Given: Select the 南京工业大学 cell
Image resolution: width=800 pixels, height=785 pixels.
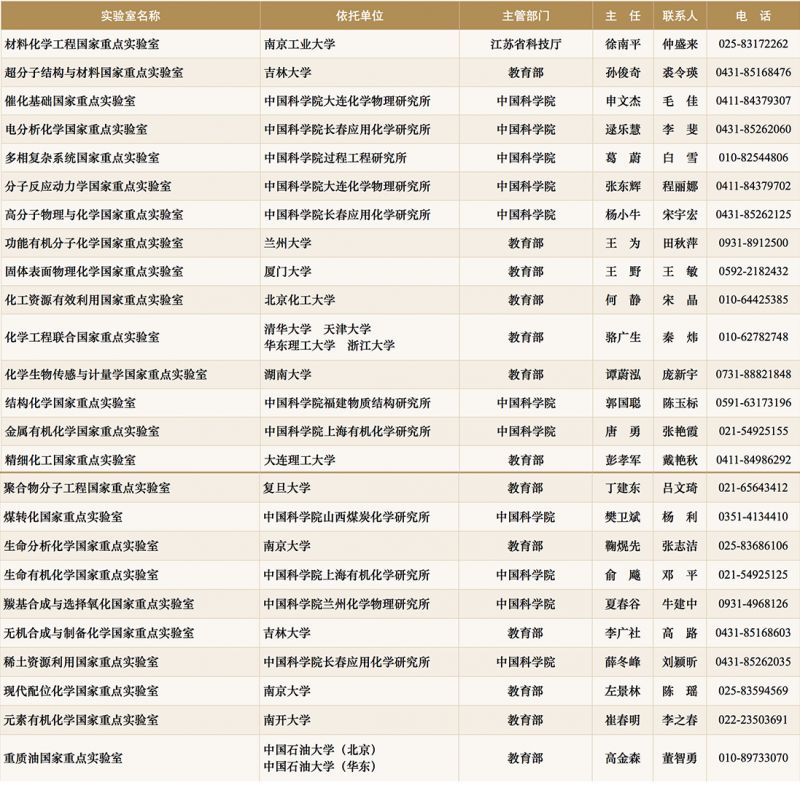Looking at the screenshot, I should pyautogui.click(x=299, y=45).
